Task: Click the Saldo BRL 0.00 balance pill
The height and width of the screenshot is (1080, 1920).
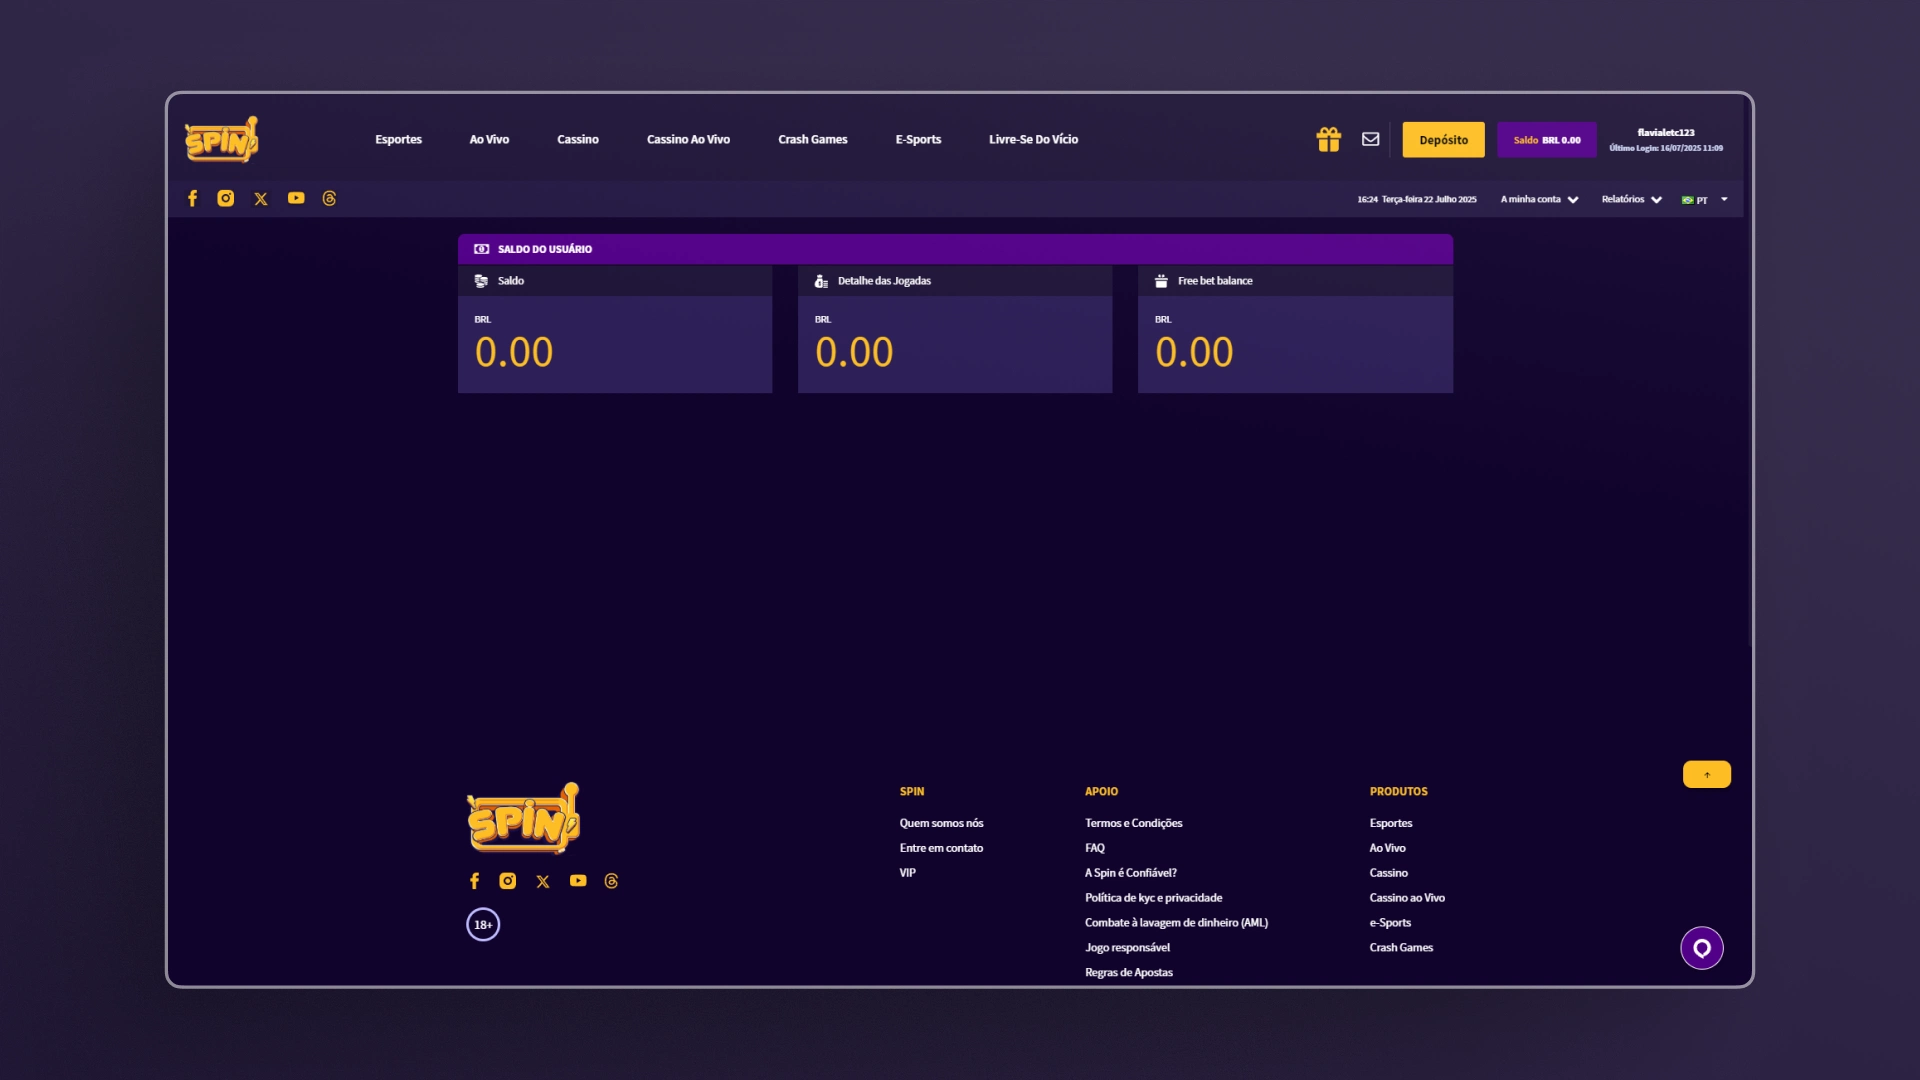Action: (x=1546, y=139)
